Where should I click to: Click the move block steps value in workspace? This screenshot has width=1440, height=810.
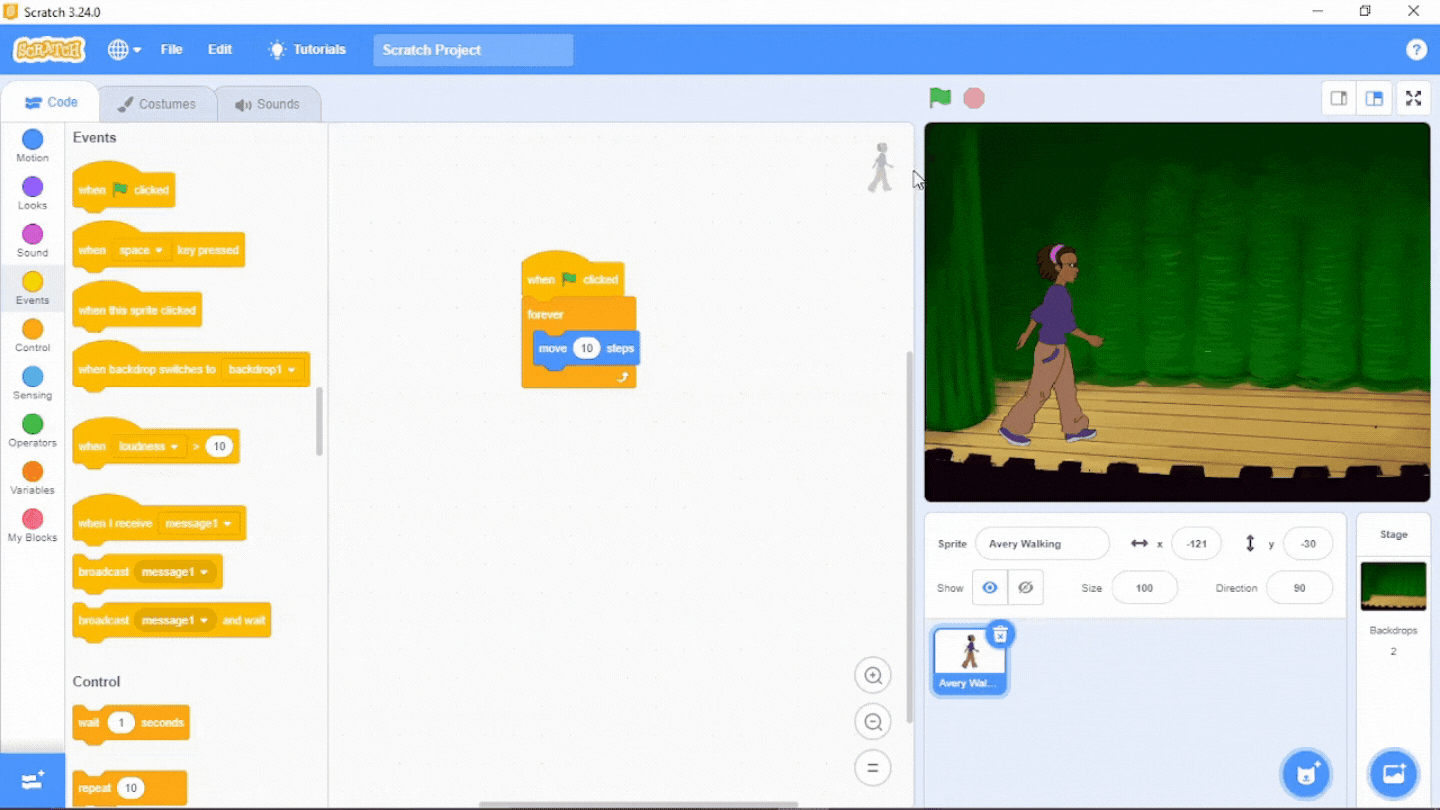[x=586, y=348]
